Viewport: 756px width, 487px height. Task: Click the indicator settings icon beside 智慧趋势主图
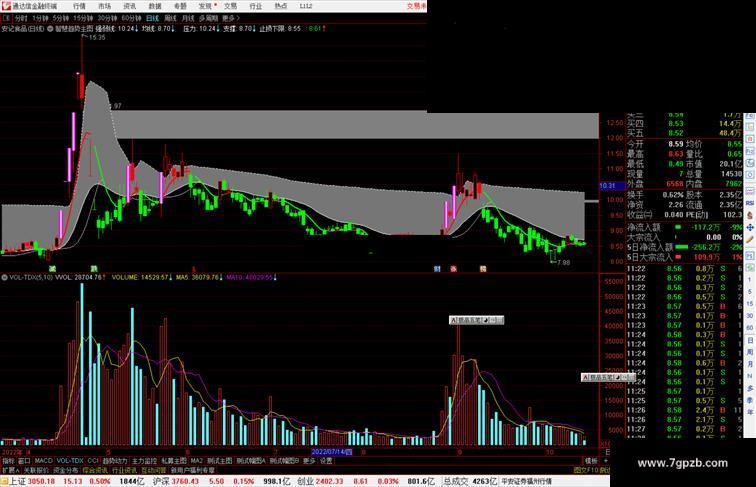pos(50,29)
